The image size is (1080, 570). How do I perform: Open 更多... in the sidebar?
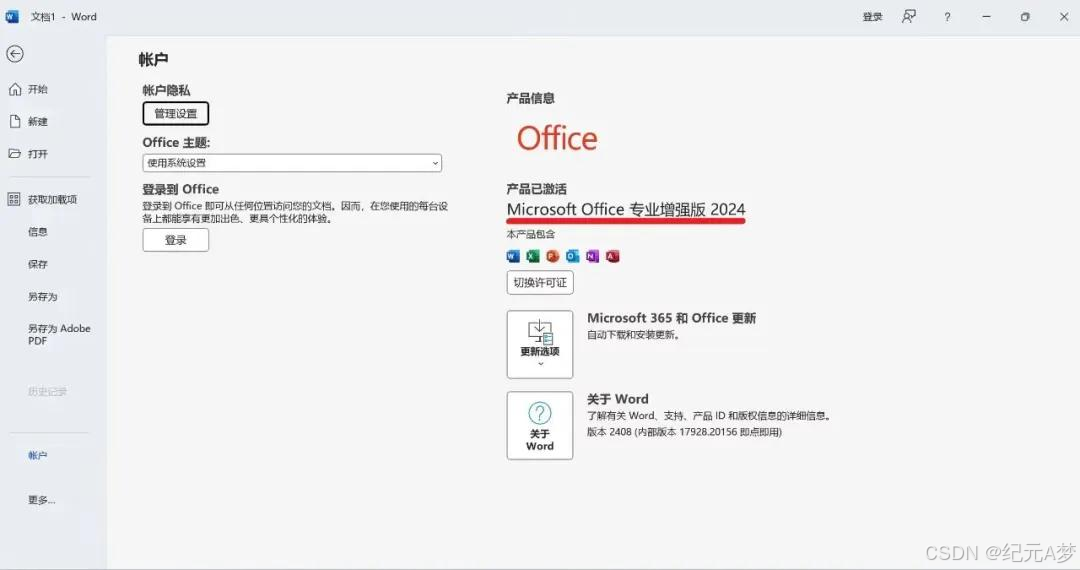click(x=41, y=500)
